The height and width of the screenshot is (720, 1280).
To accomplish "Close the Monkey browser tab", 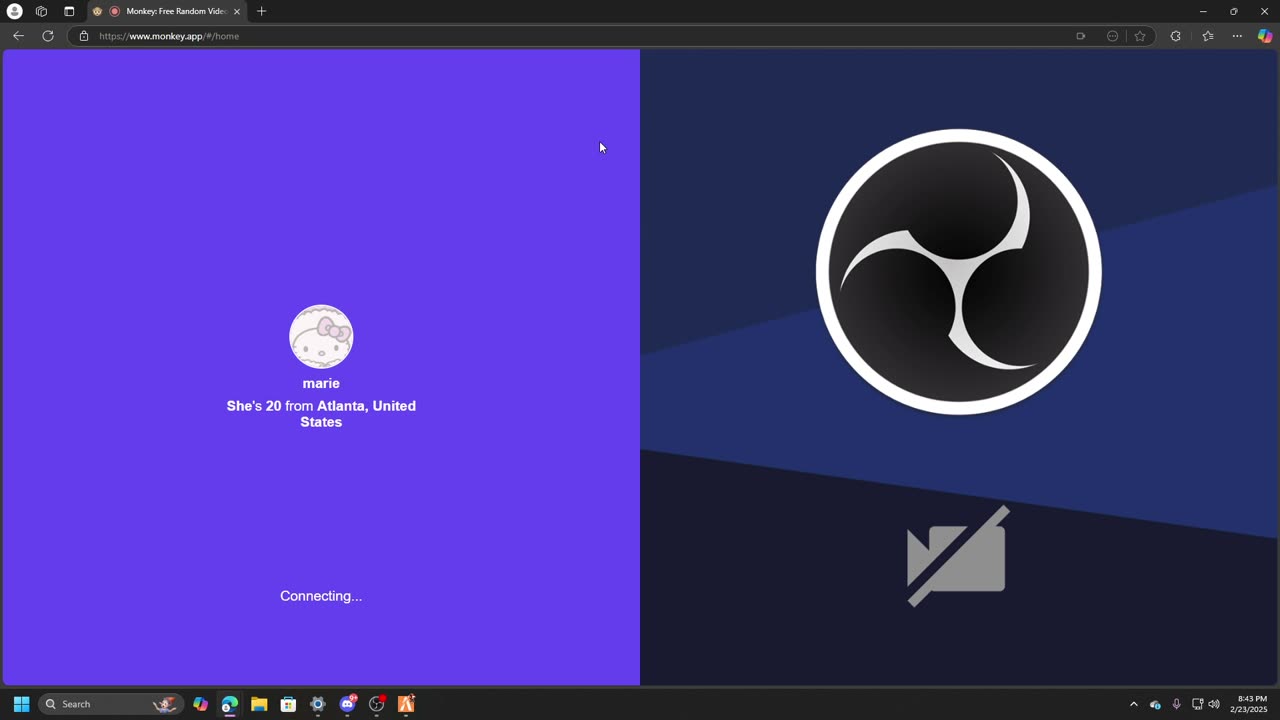I will coord(237,11).
